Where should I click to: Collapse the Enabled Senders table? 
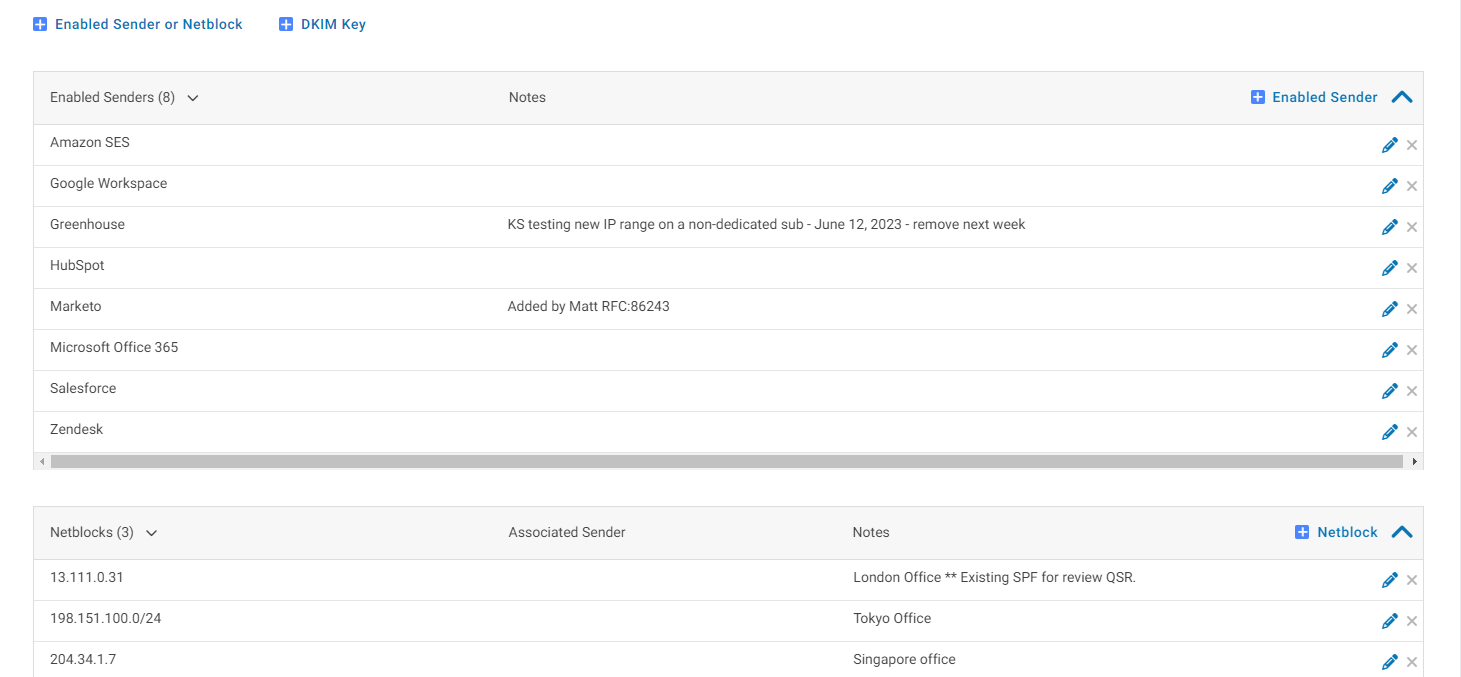tap(1402, 97)
